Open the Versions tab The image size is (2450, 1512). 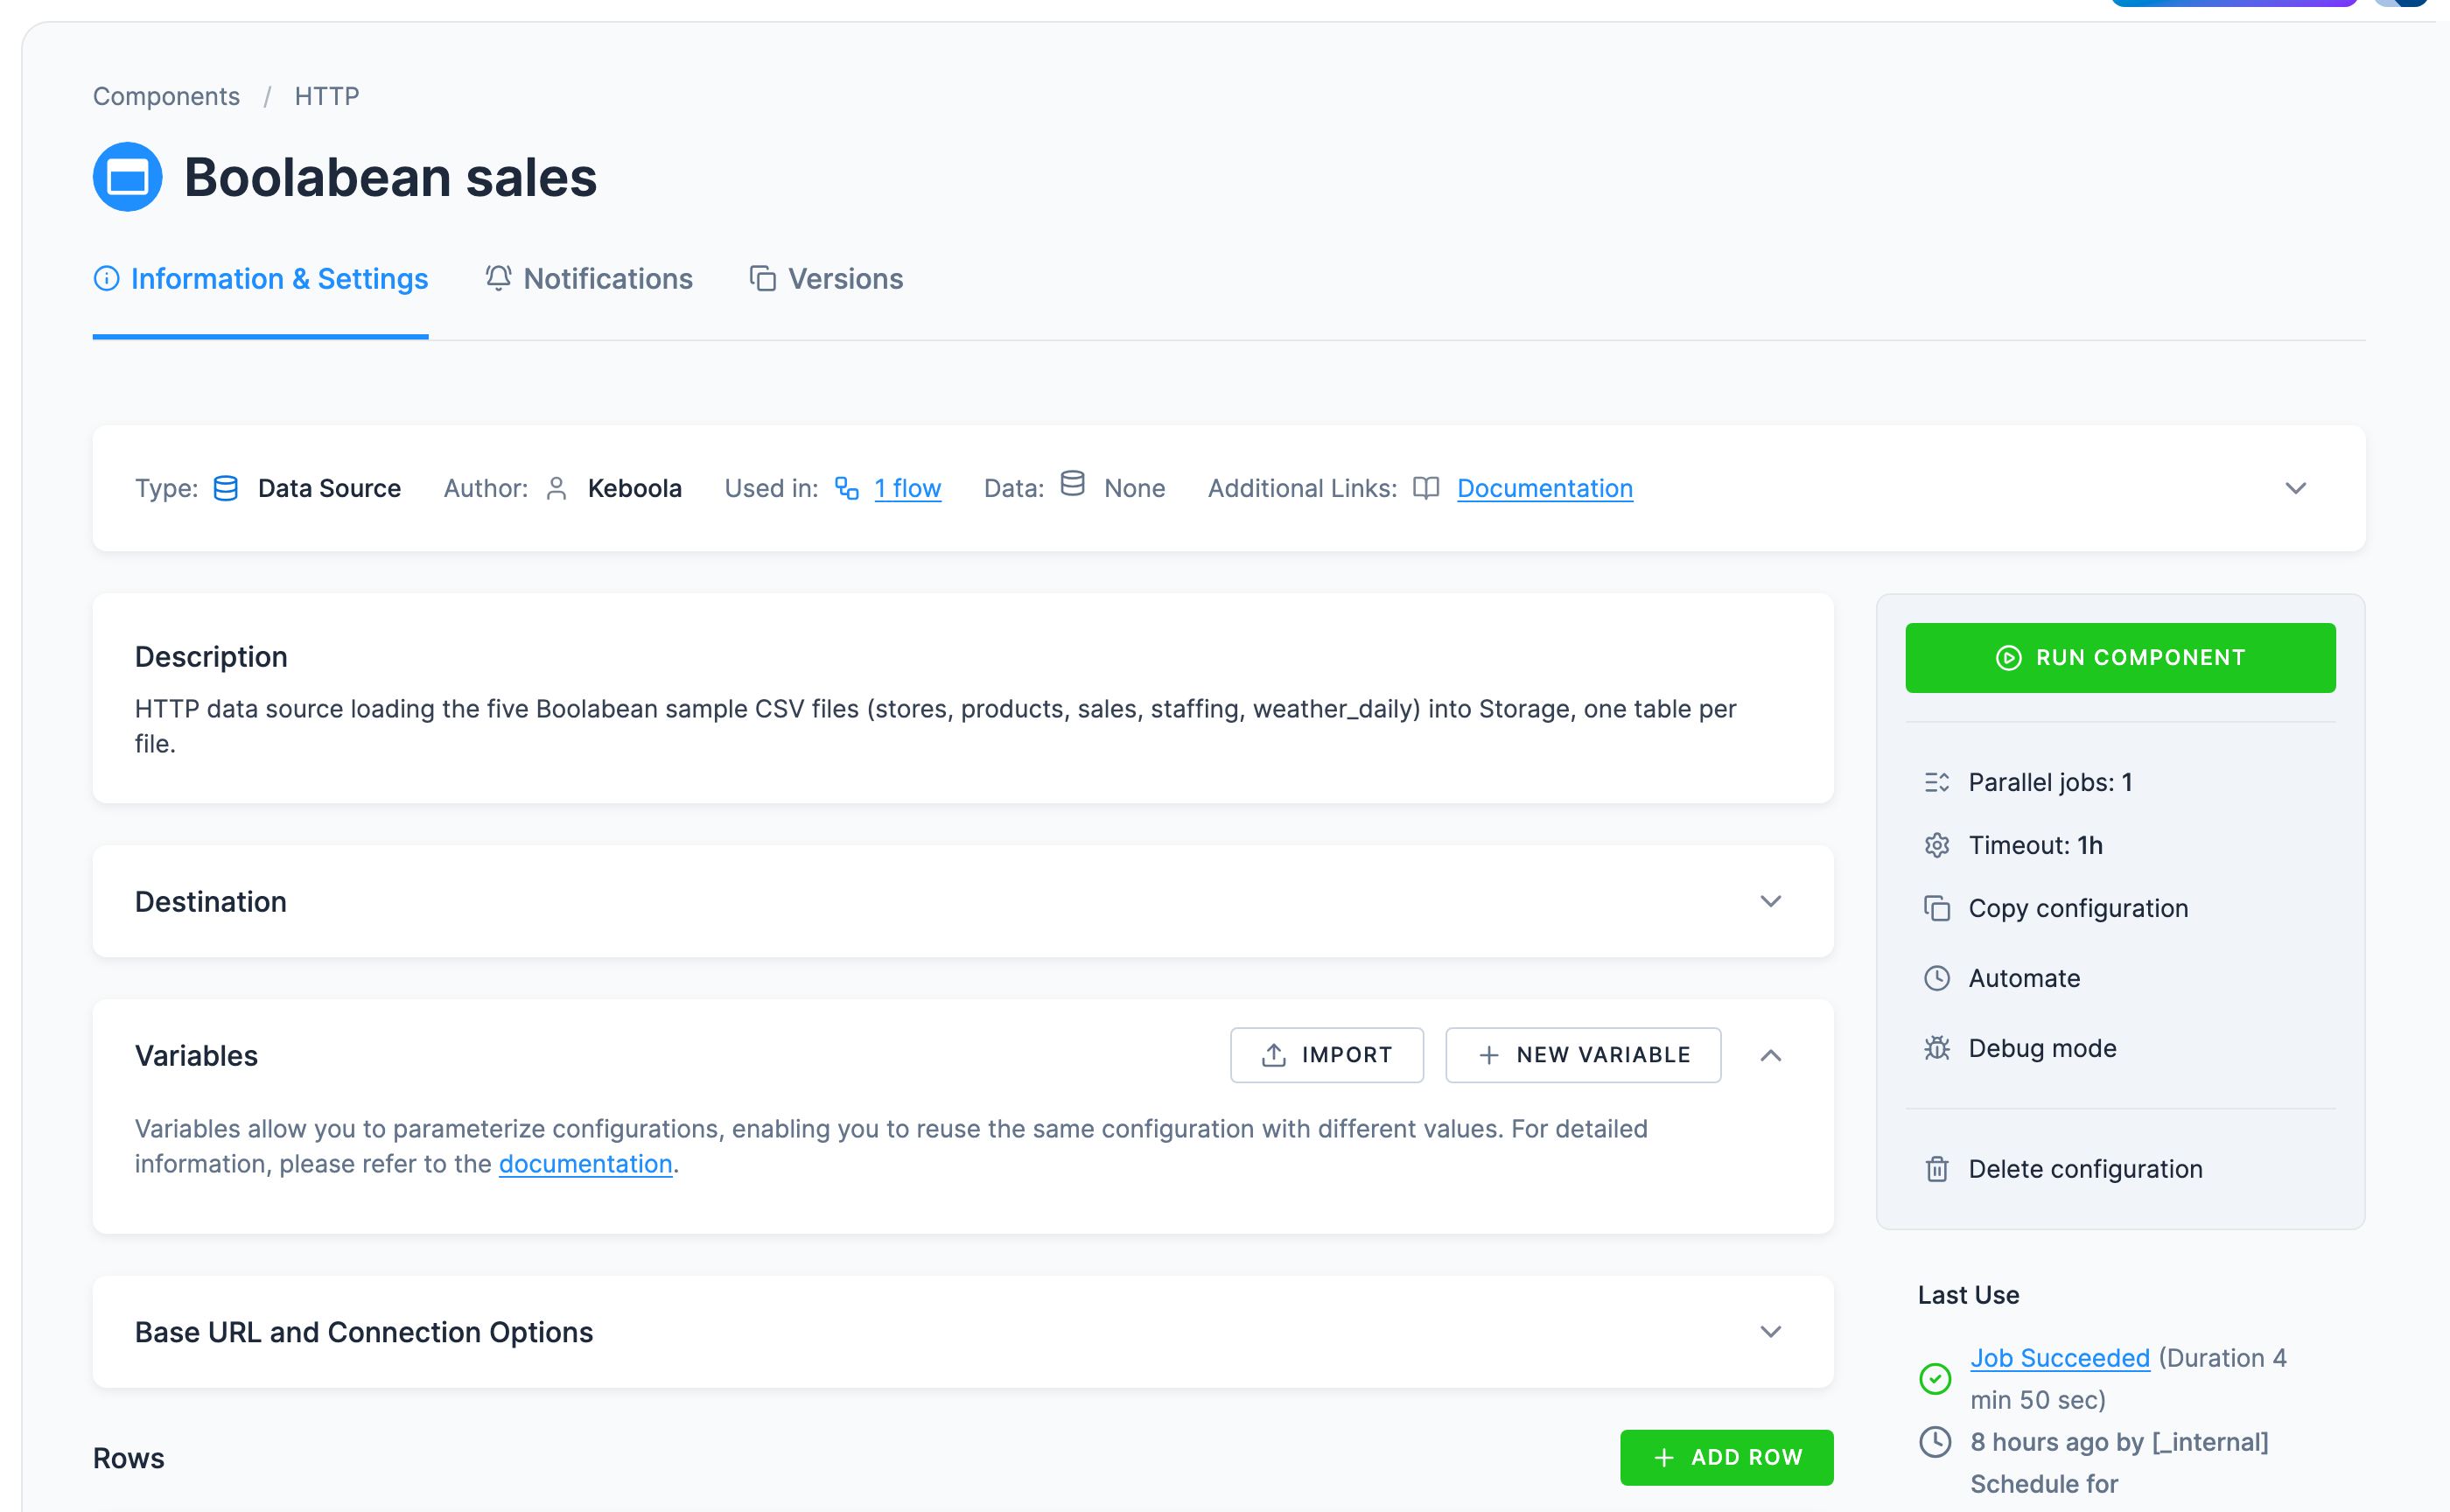(826, 279)
